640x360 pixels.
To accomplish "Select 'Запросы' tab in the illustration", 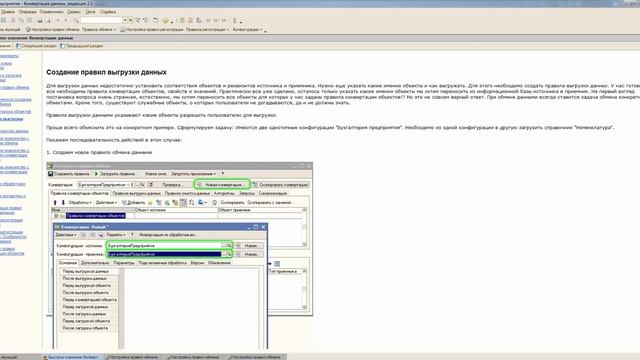I will pos(247,193).
